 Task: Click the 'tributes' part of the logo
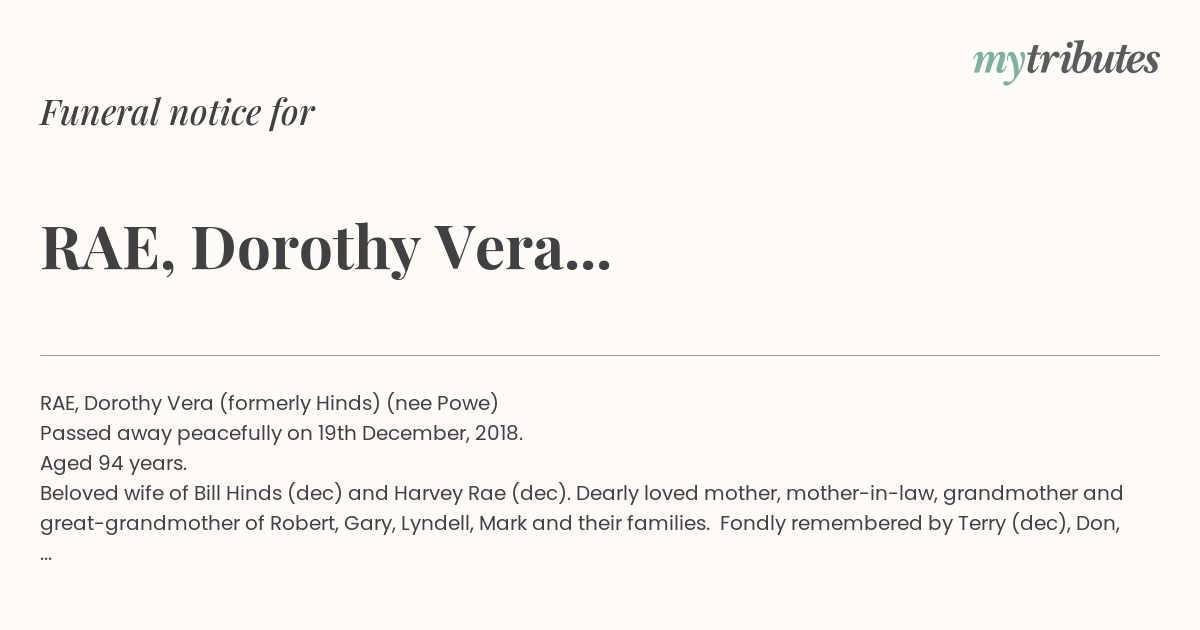point(1092,59)
